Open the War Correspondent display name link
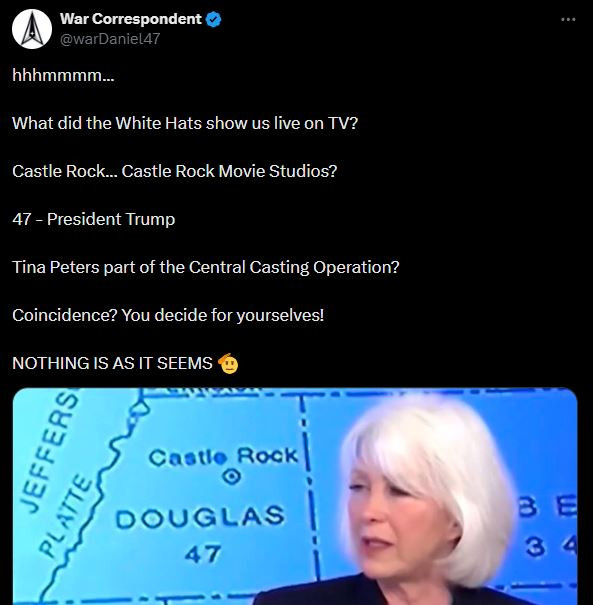 [x=131, y=19]
